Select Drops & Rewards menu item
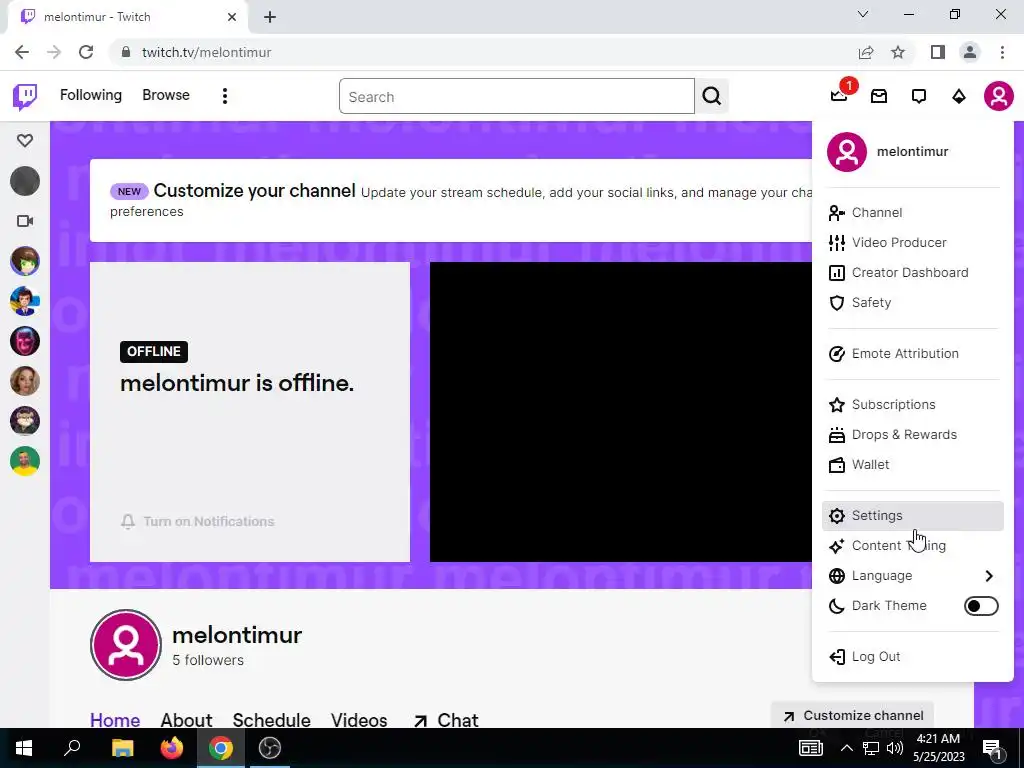Screen dimensions: 1024x768 [x=912, y=435]
